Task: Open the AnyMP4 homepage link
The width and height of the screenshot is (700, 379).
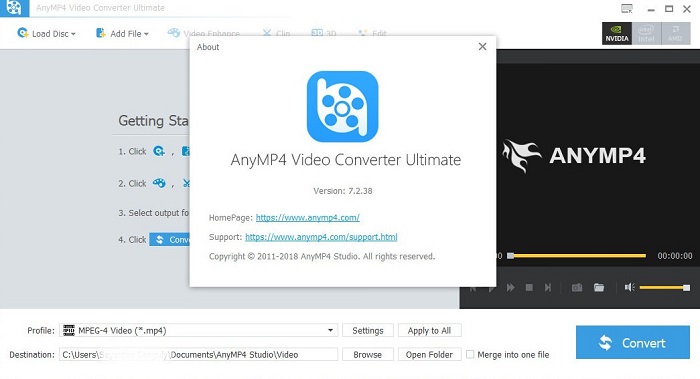Action: (308, 218)
